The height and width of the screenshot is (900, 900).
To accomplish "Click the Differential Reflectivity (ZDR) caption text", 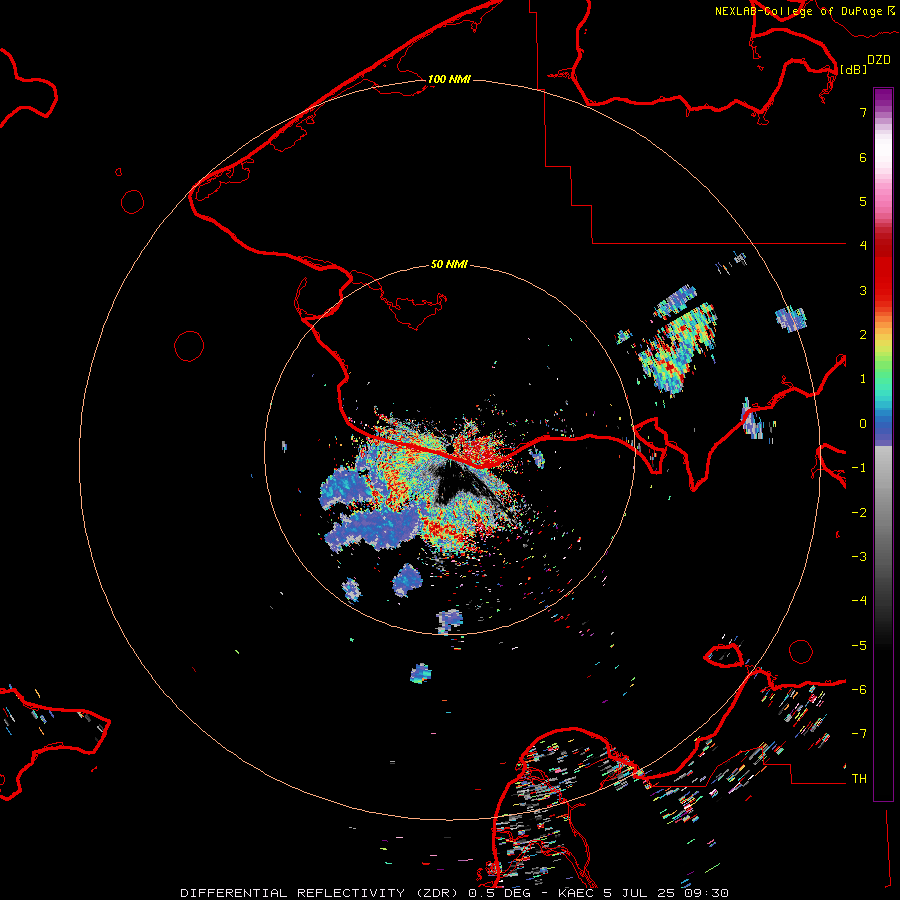I will tap(320, 893).
